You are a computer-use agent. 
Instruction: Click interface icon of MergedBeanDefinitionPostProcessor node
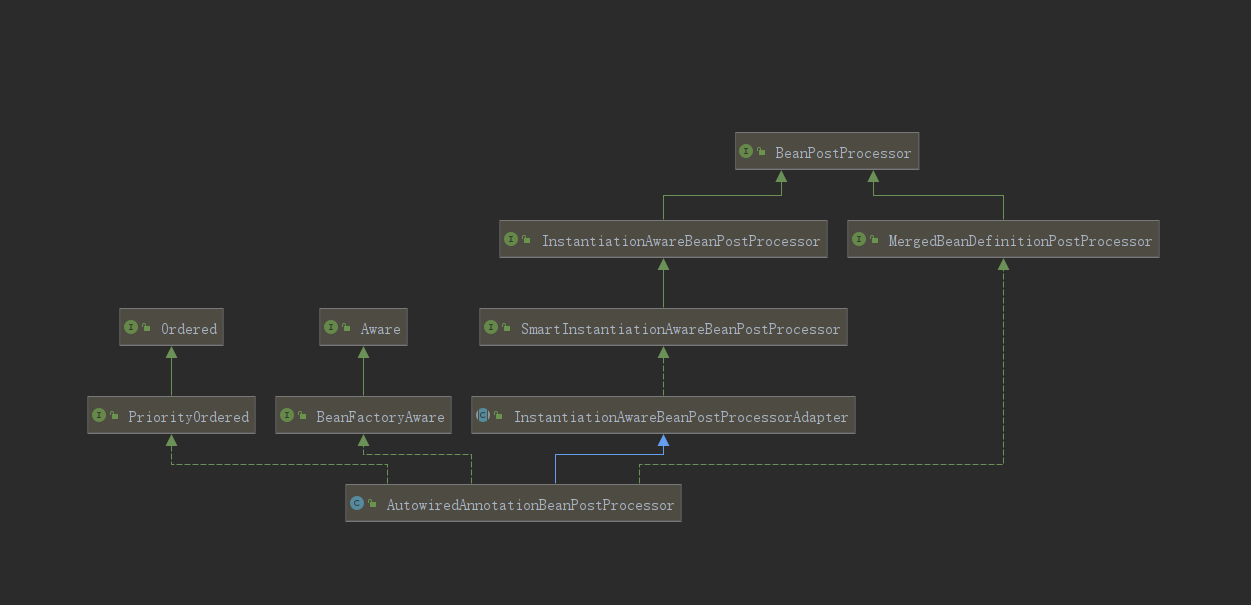click(x=858, y=240)
